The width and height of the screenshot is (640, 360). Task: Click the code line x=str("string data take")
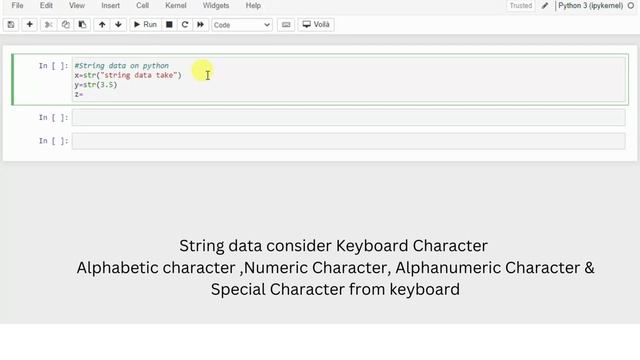click(128, 75)
